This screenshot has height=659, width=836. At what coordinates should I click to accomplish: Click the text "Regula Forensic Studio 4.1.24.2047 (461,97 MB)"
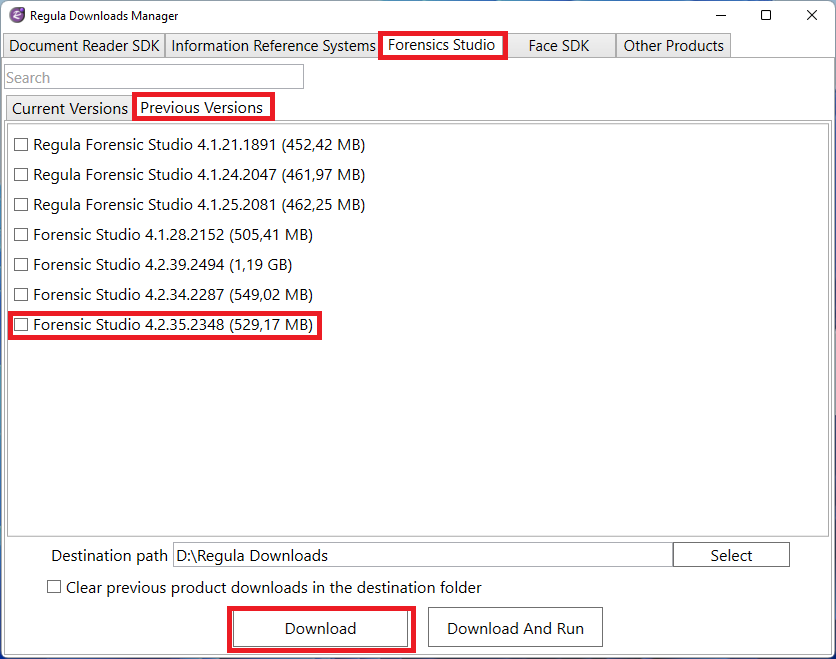coord(199,175)
